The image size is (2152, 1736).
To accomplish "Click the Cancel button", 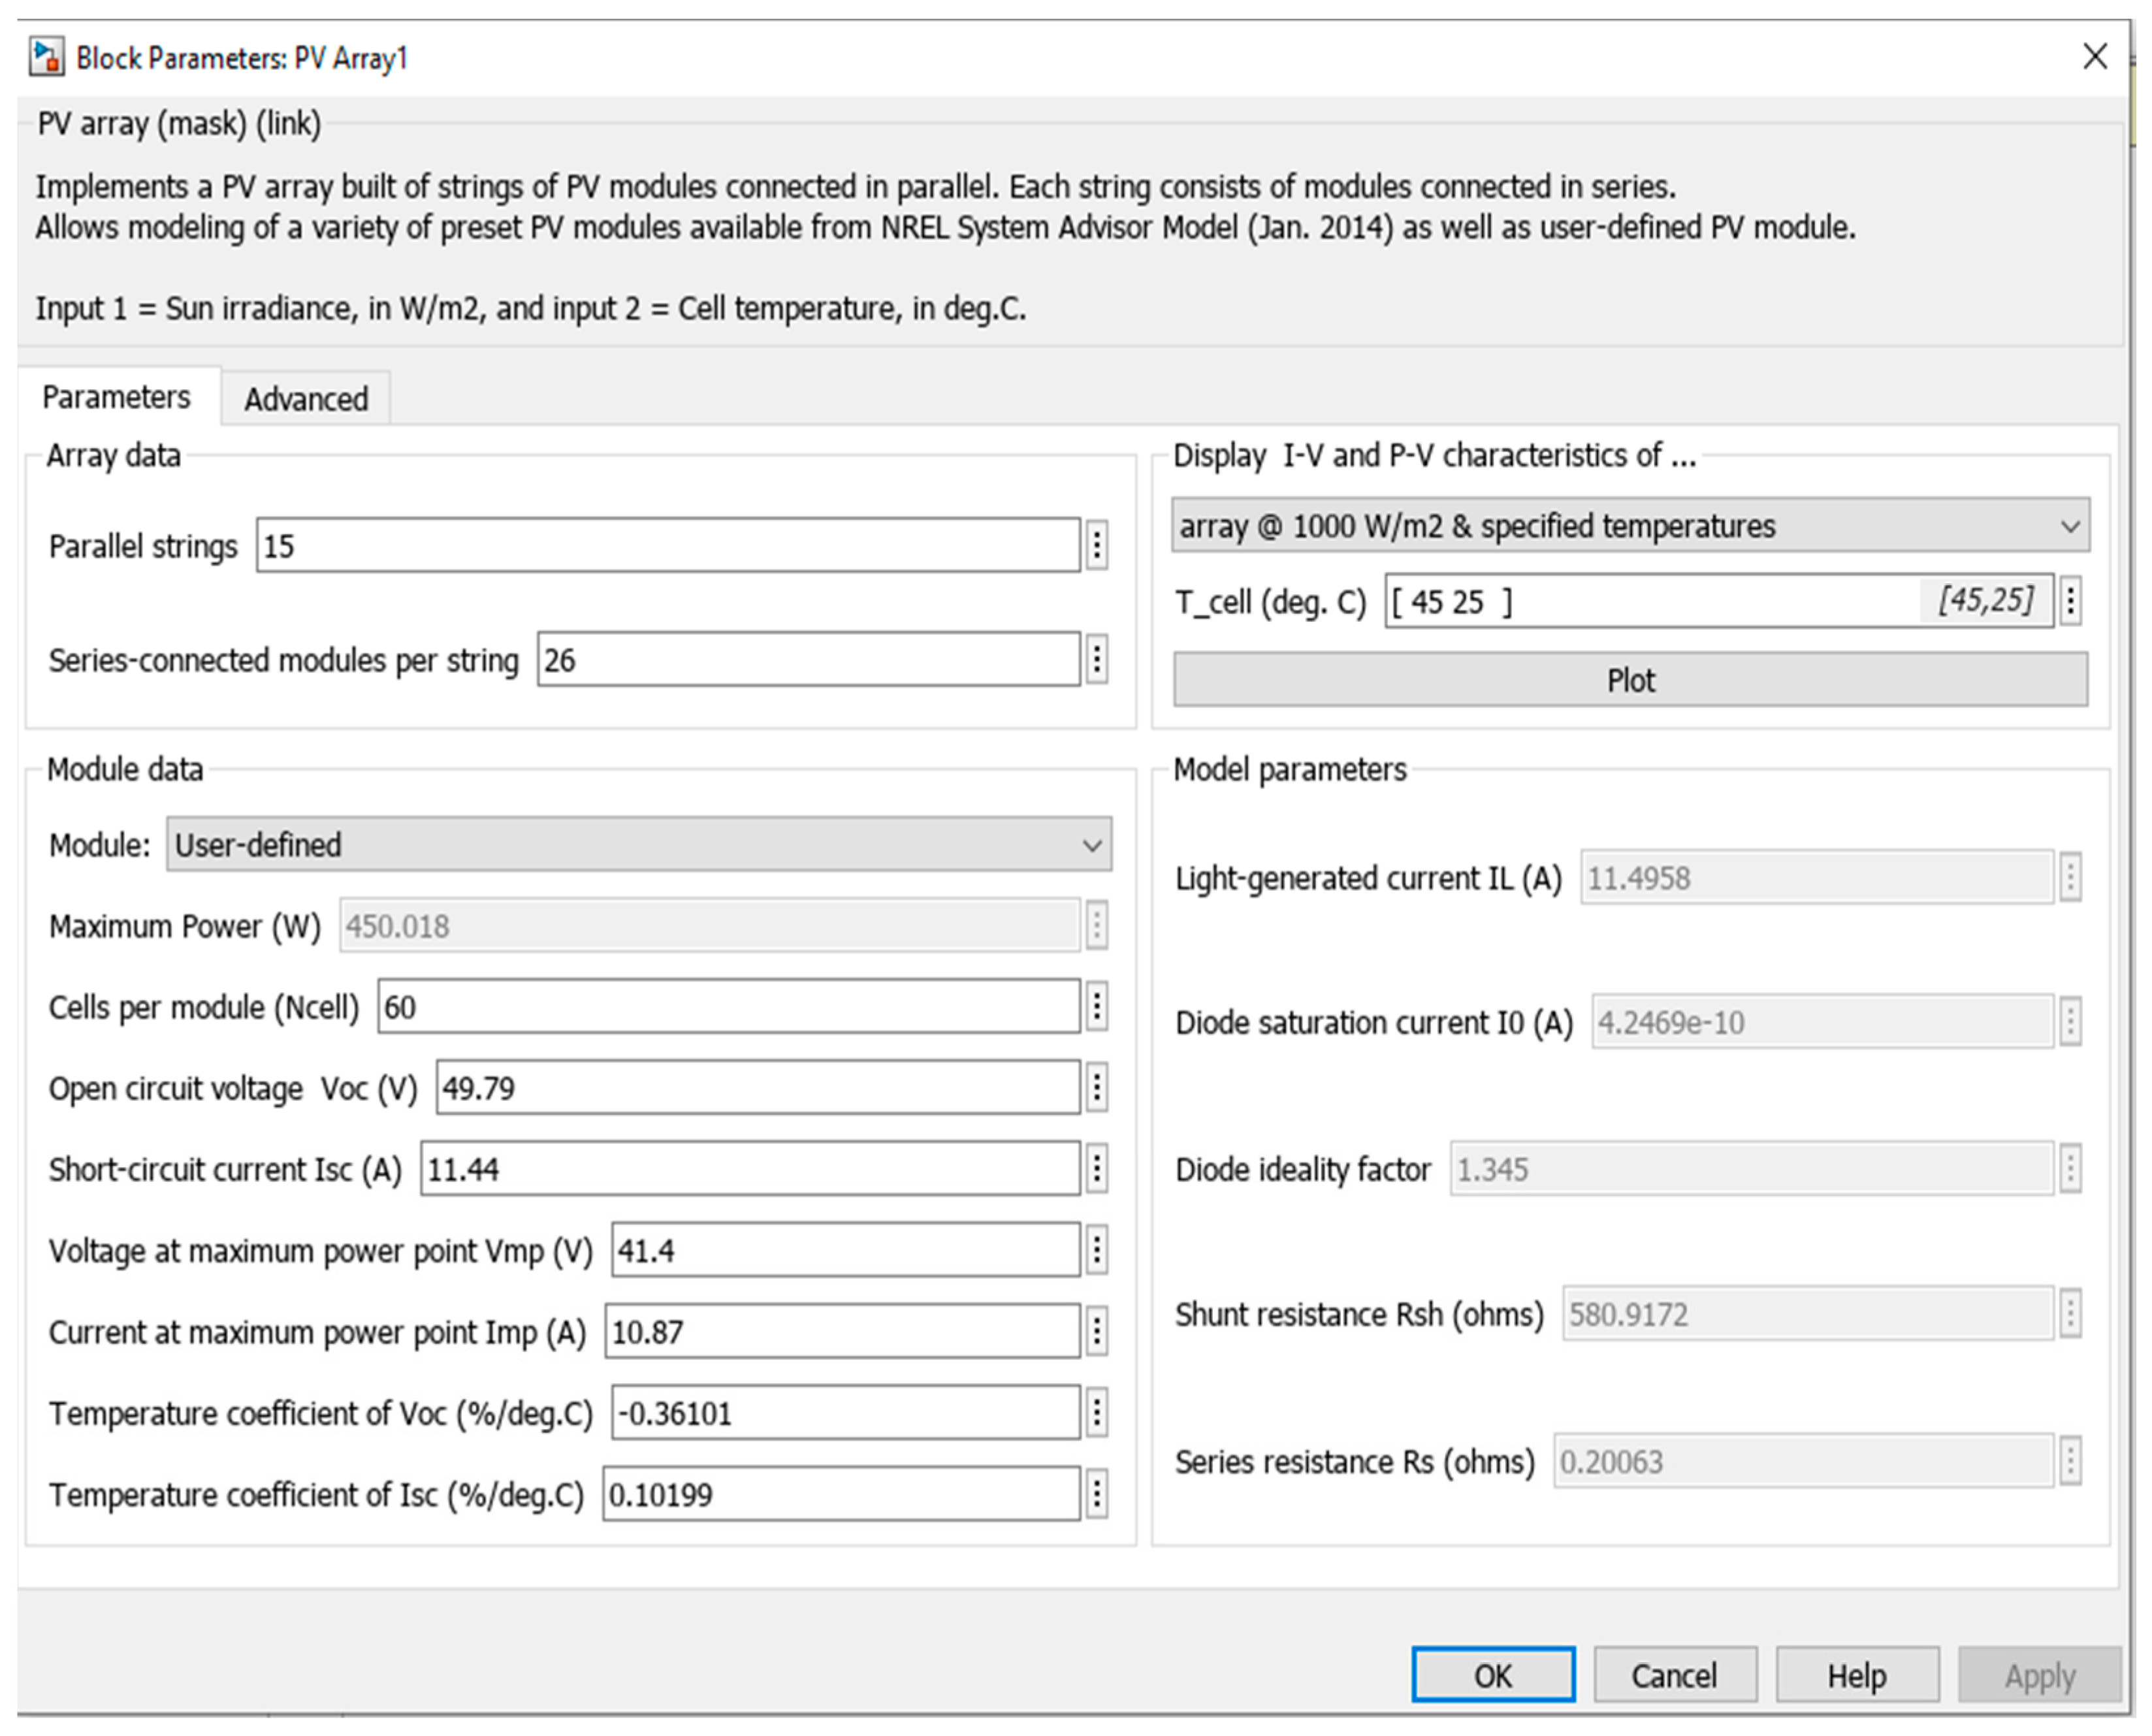I will click(1674, 1675).
